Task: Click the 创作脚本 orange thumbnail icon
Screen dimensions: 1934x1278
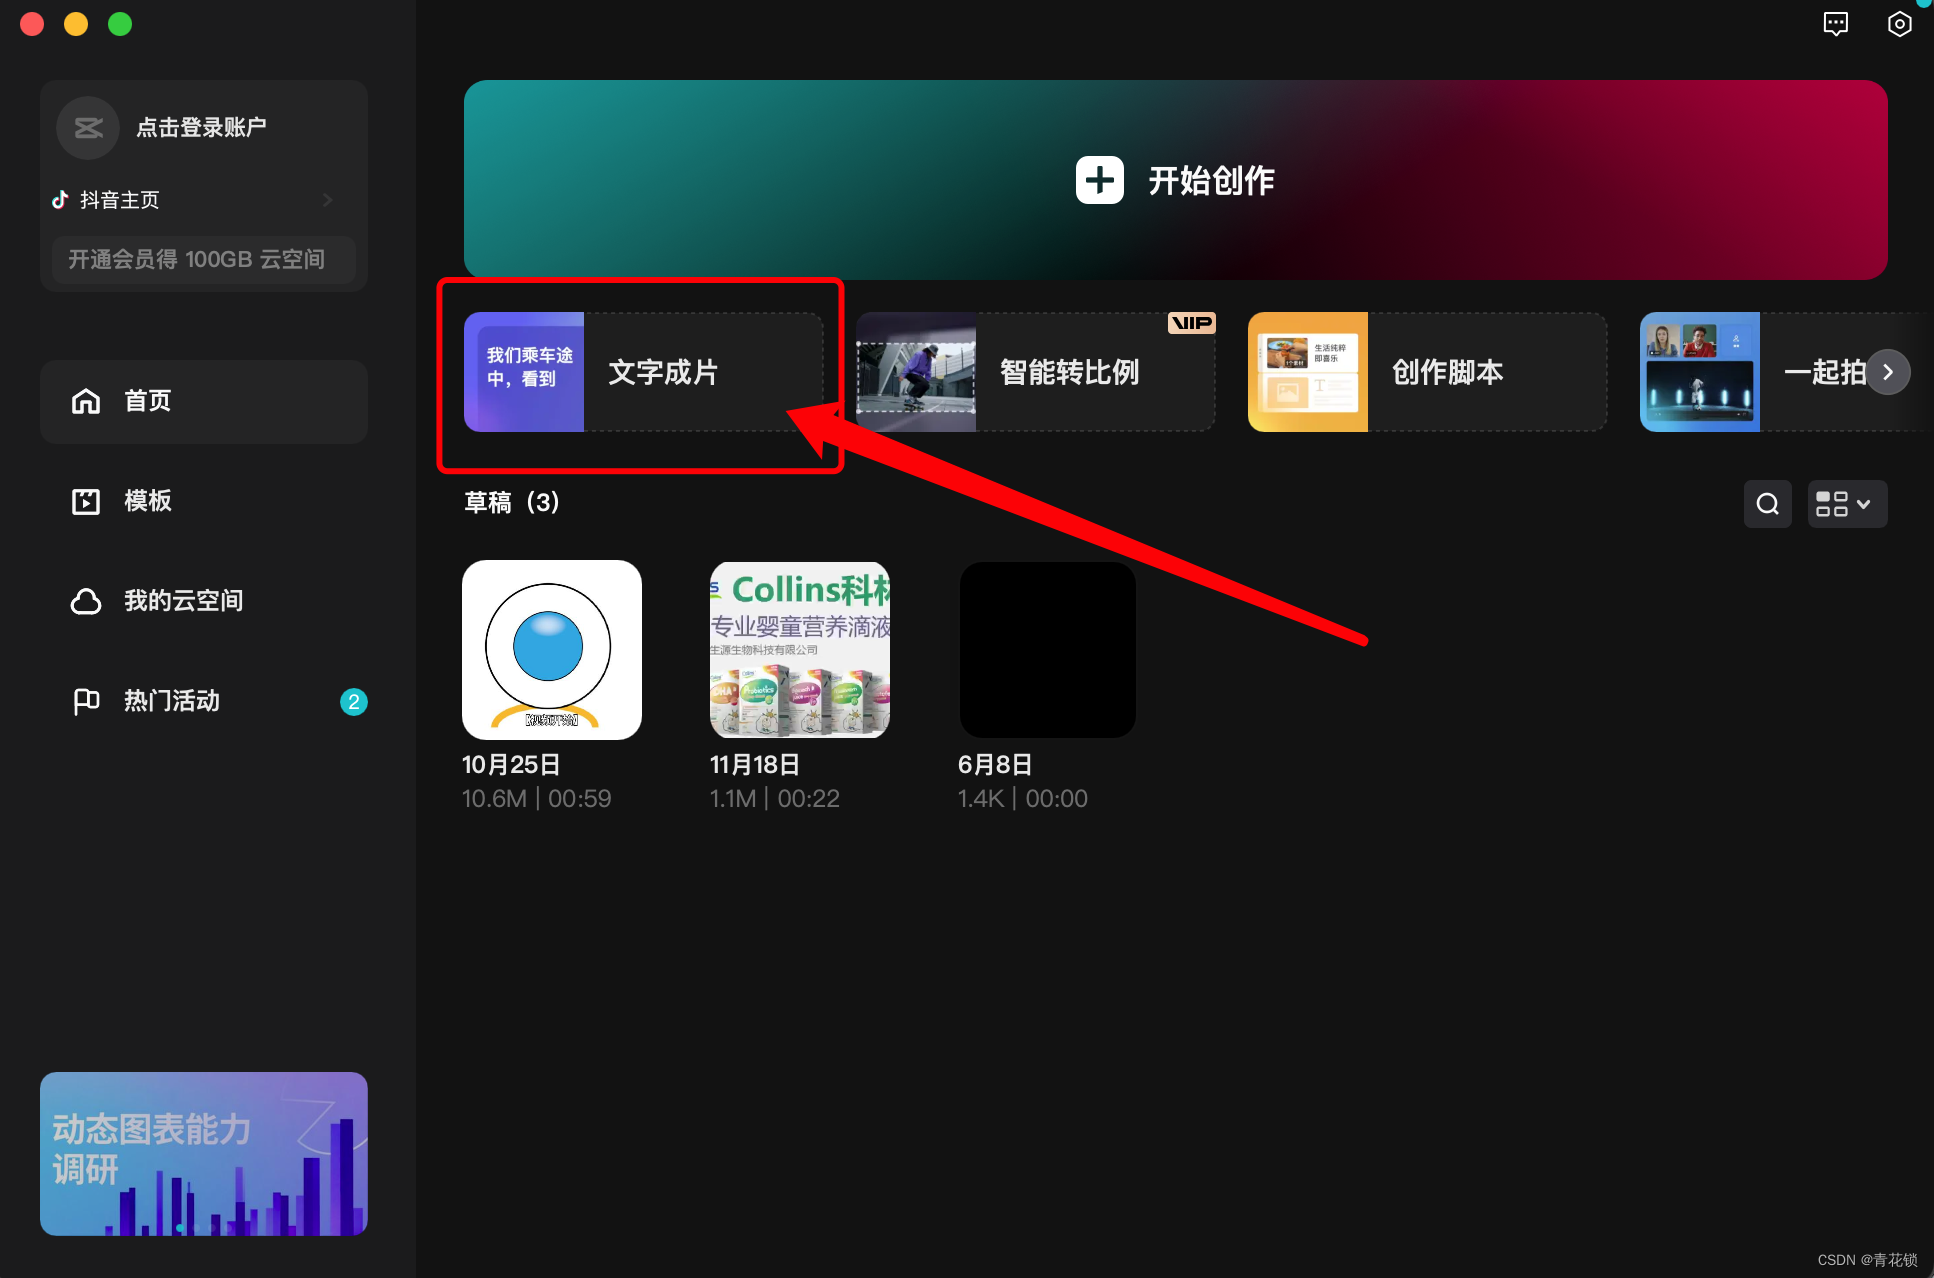Action: click(x=1308, y=372)
